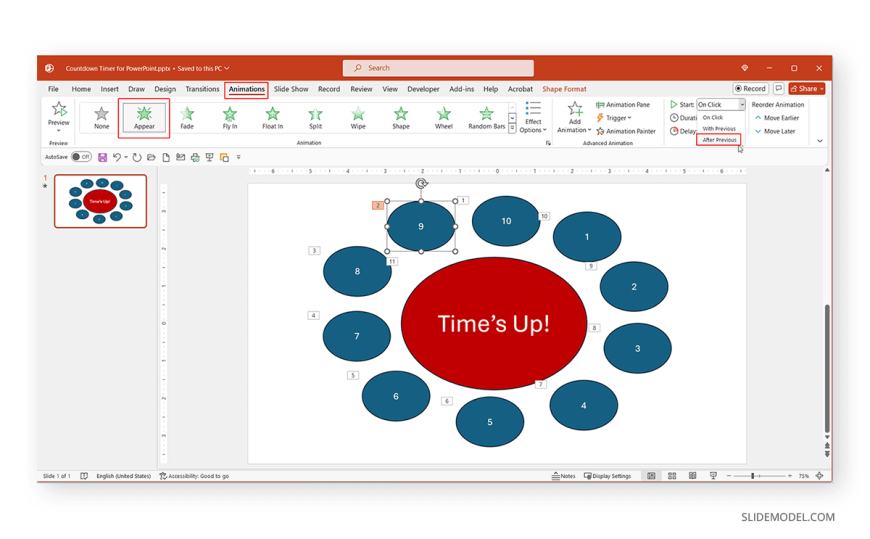Image resolution: width=870 pixels, height=539 pixels.
Task: Toggle the AutoSave switch
Action: coord(81,157)
